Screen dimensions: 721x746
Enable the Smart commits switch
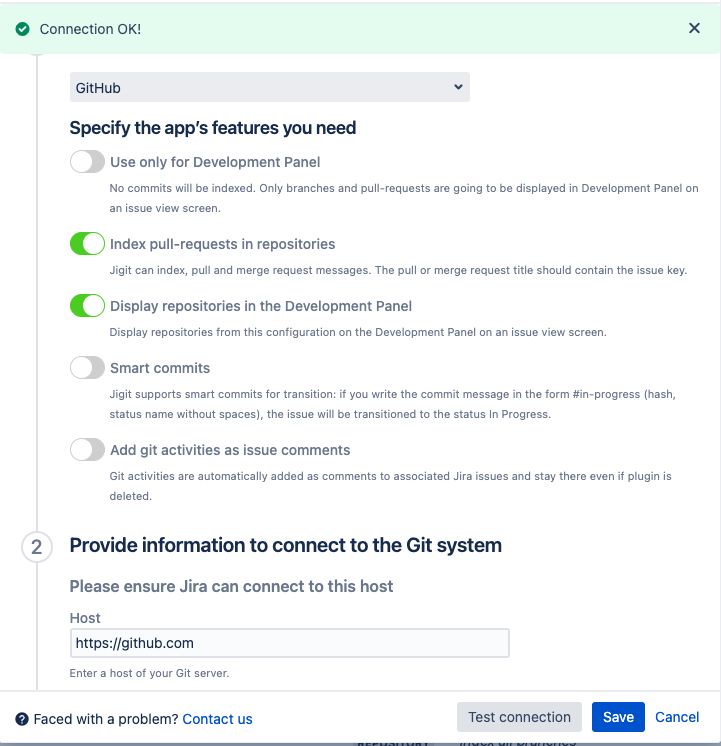(88, 368)
